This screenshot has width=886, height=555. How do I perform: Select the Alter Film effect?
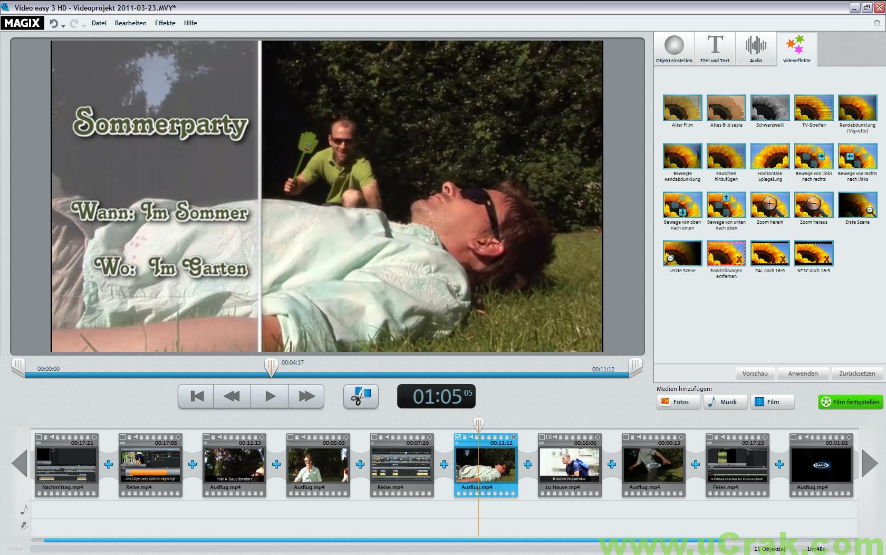[x=682, y=108]
